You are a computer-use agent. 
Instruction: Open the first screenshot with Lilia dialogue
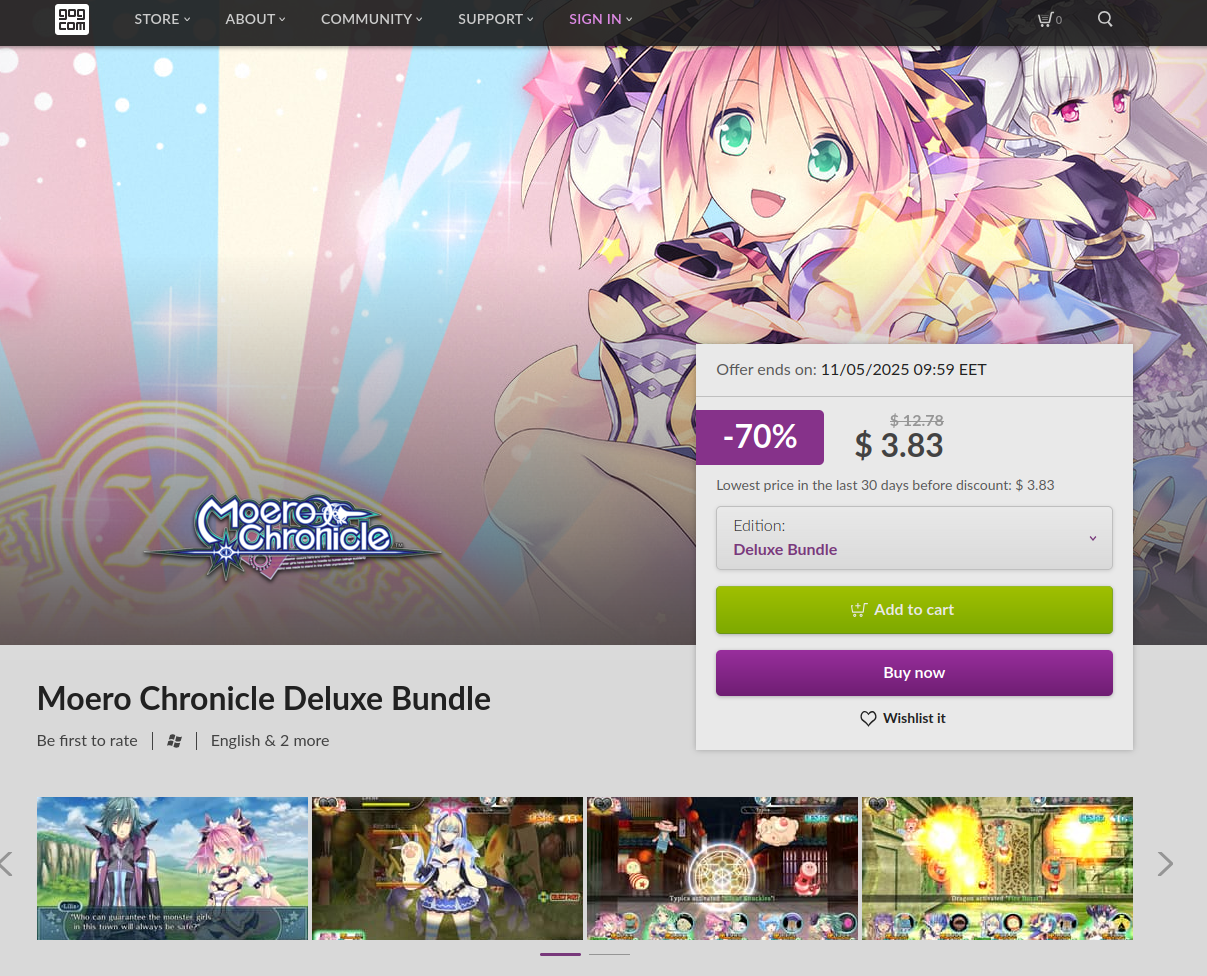click(172, 868)
